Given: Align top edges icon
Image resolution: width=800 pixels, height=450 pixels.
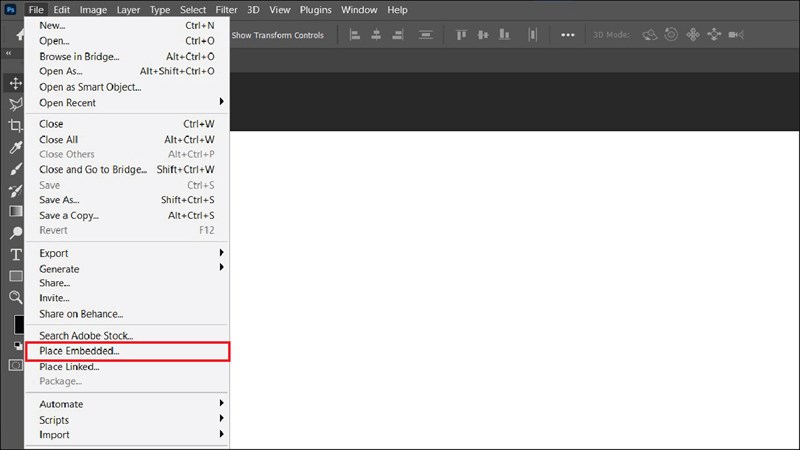Looking at the screenshot, I should point(461,35).
